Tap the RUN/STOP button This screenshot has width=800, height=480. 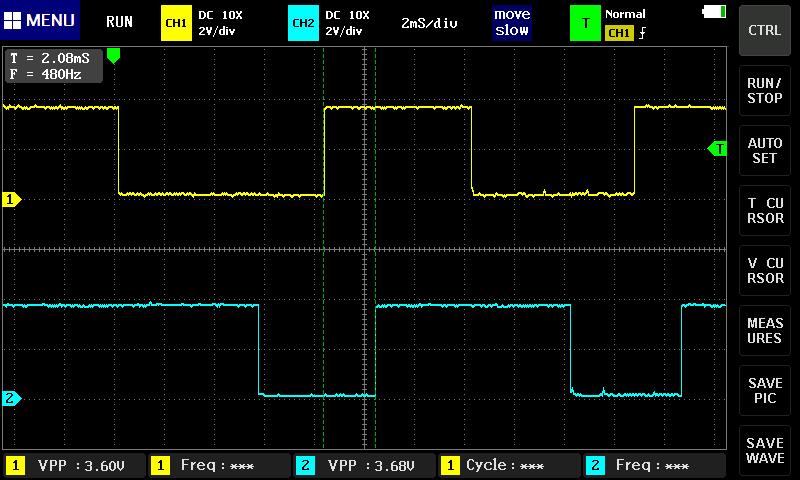[764, 90]
